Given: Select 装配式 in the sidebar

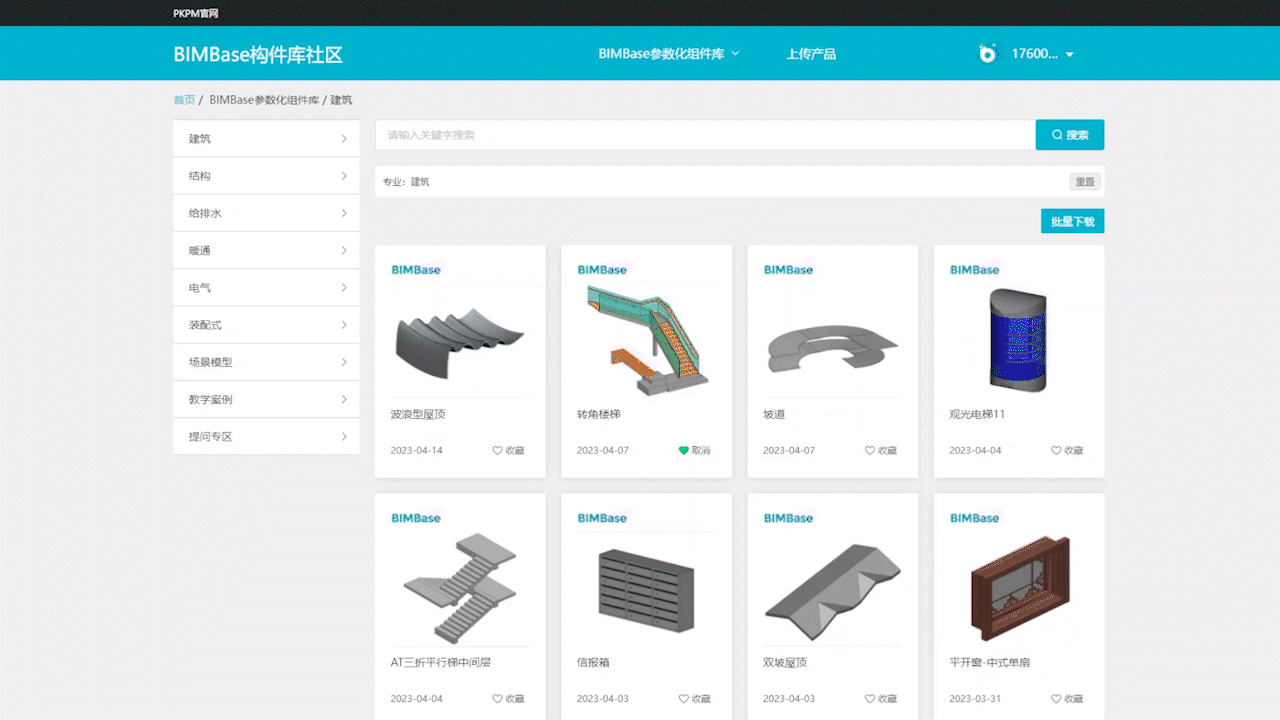Looking at the screenshot, I should click(x=266, y=325).
